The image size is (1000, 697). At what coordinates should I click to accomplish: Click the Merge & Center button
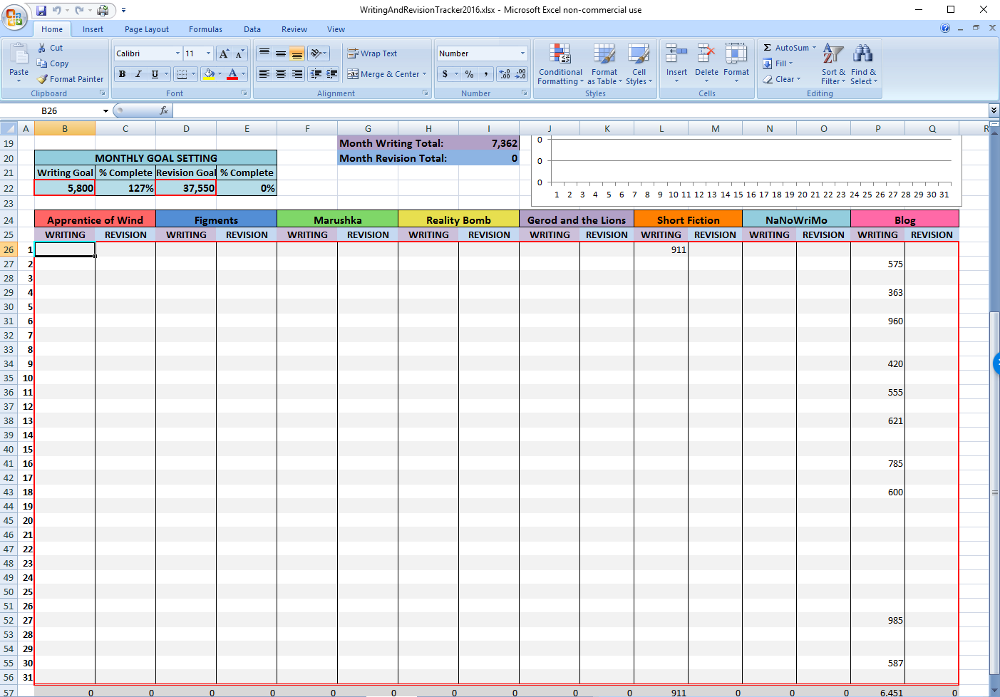click(x=386, y=74)
